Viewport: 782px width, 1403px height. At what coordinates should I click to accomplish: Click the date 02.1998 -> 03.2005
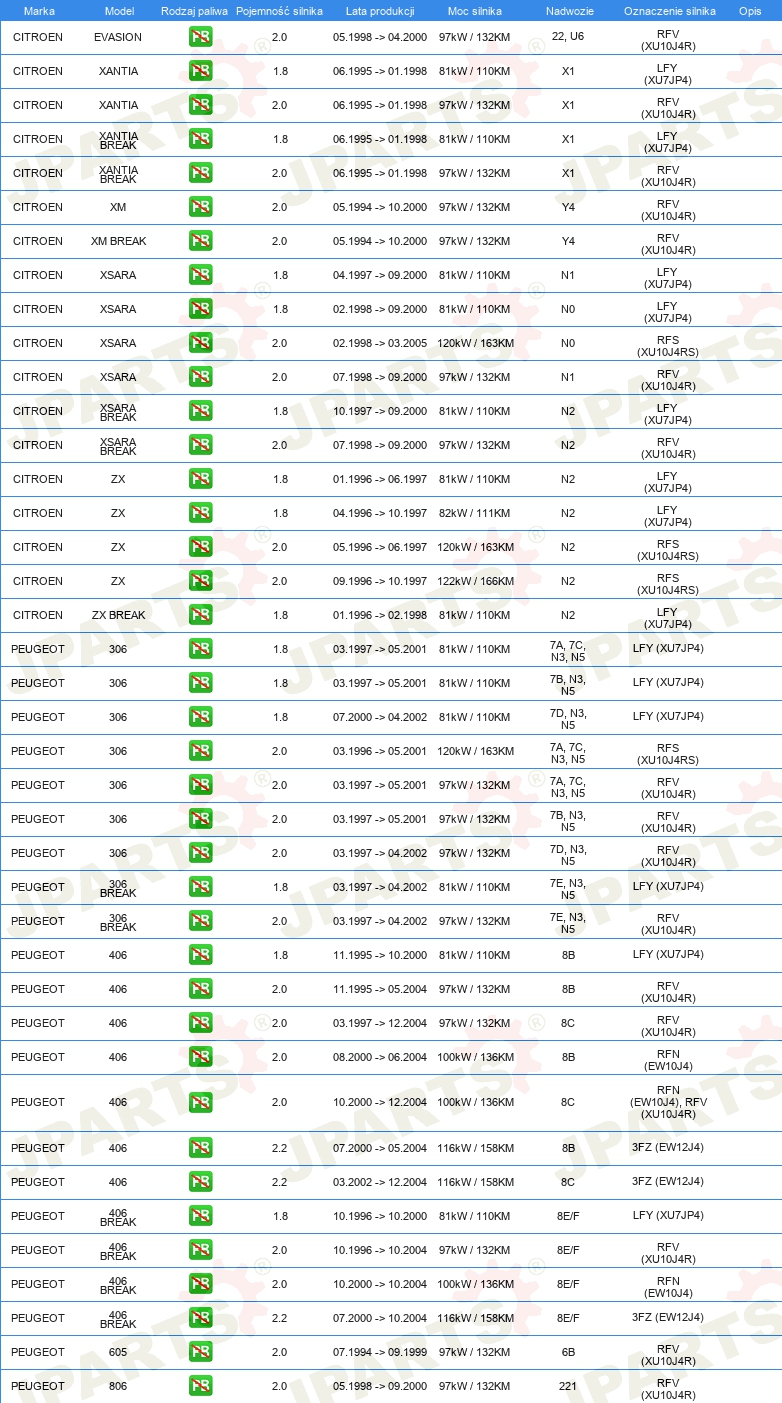pyautogui.click(x=380, y=343)
